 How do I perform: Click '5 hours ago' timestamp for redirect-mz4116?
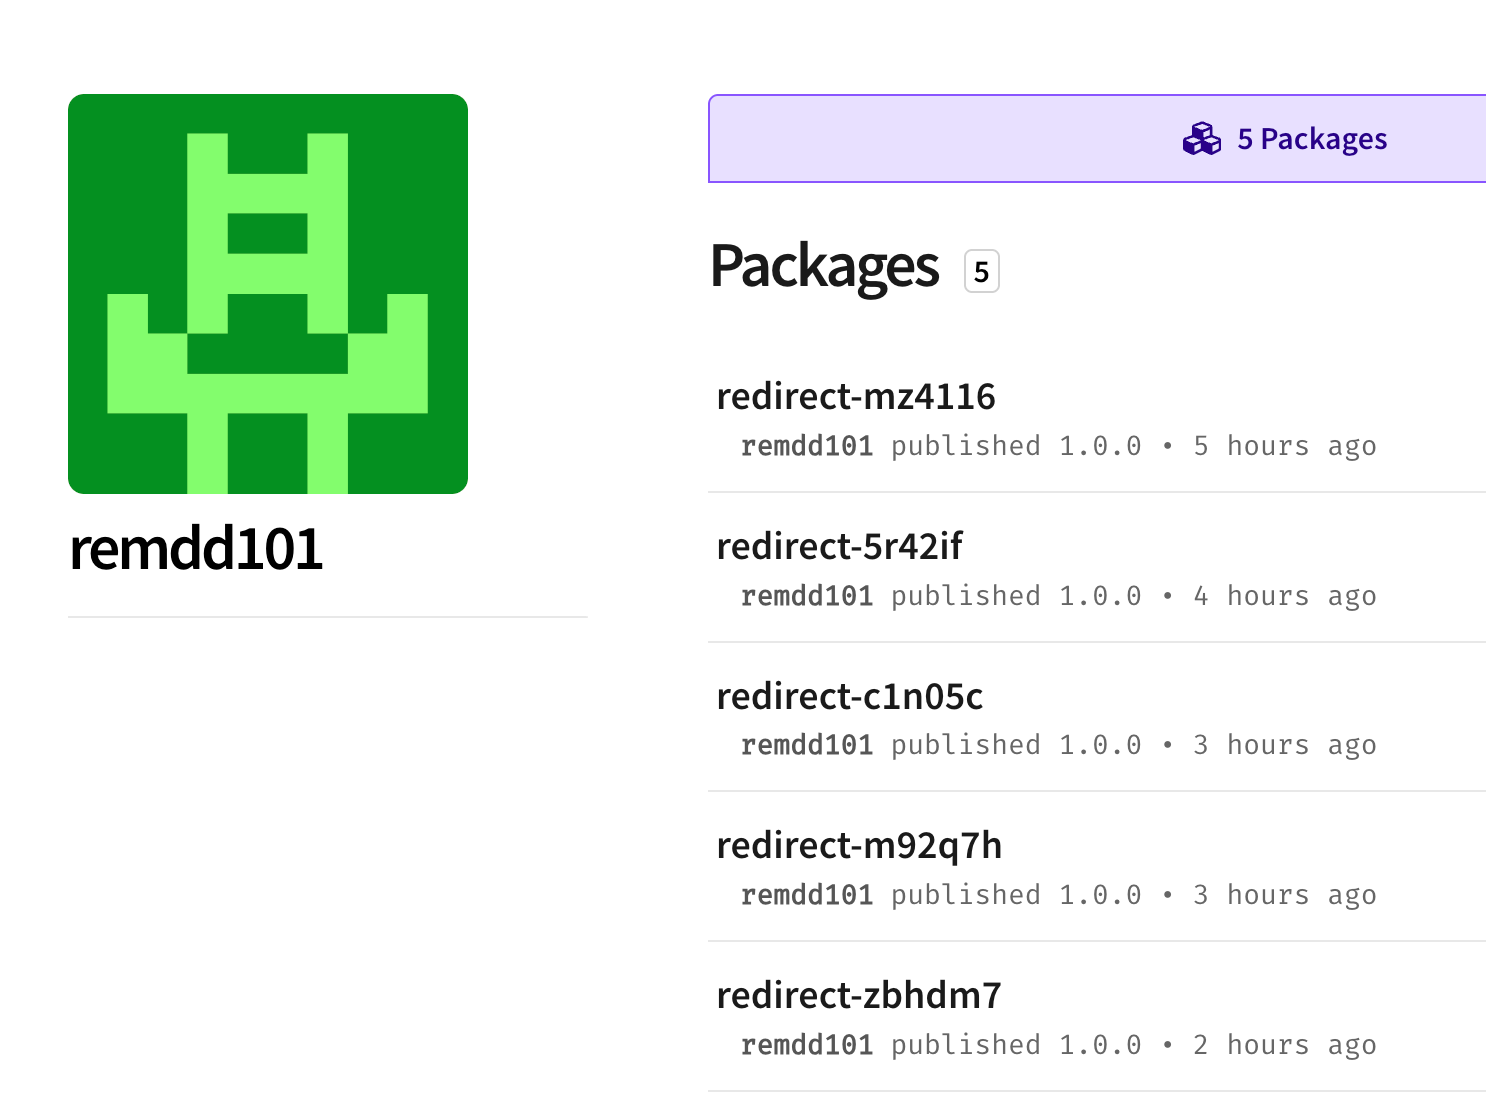pyautogui.click(x=1285, y=446)
